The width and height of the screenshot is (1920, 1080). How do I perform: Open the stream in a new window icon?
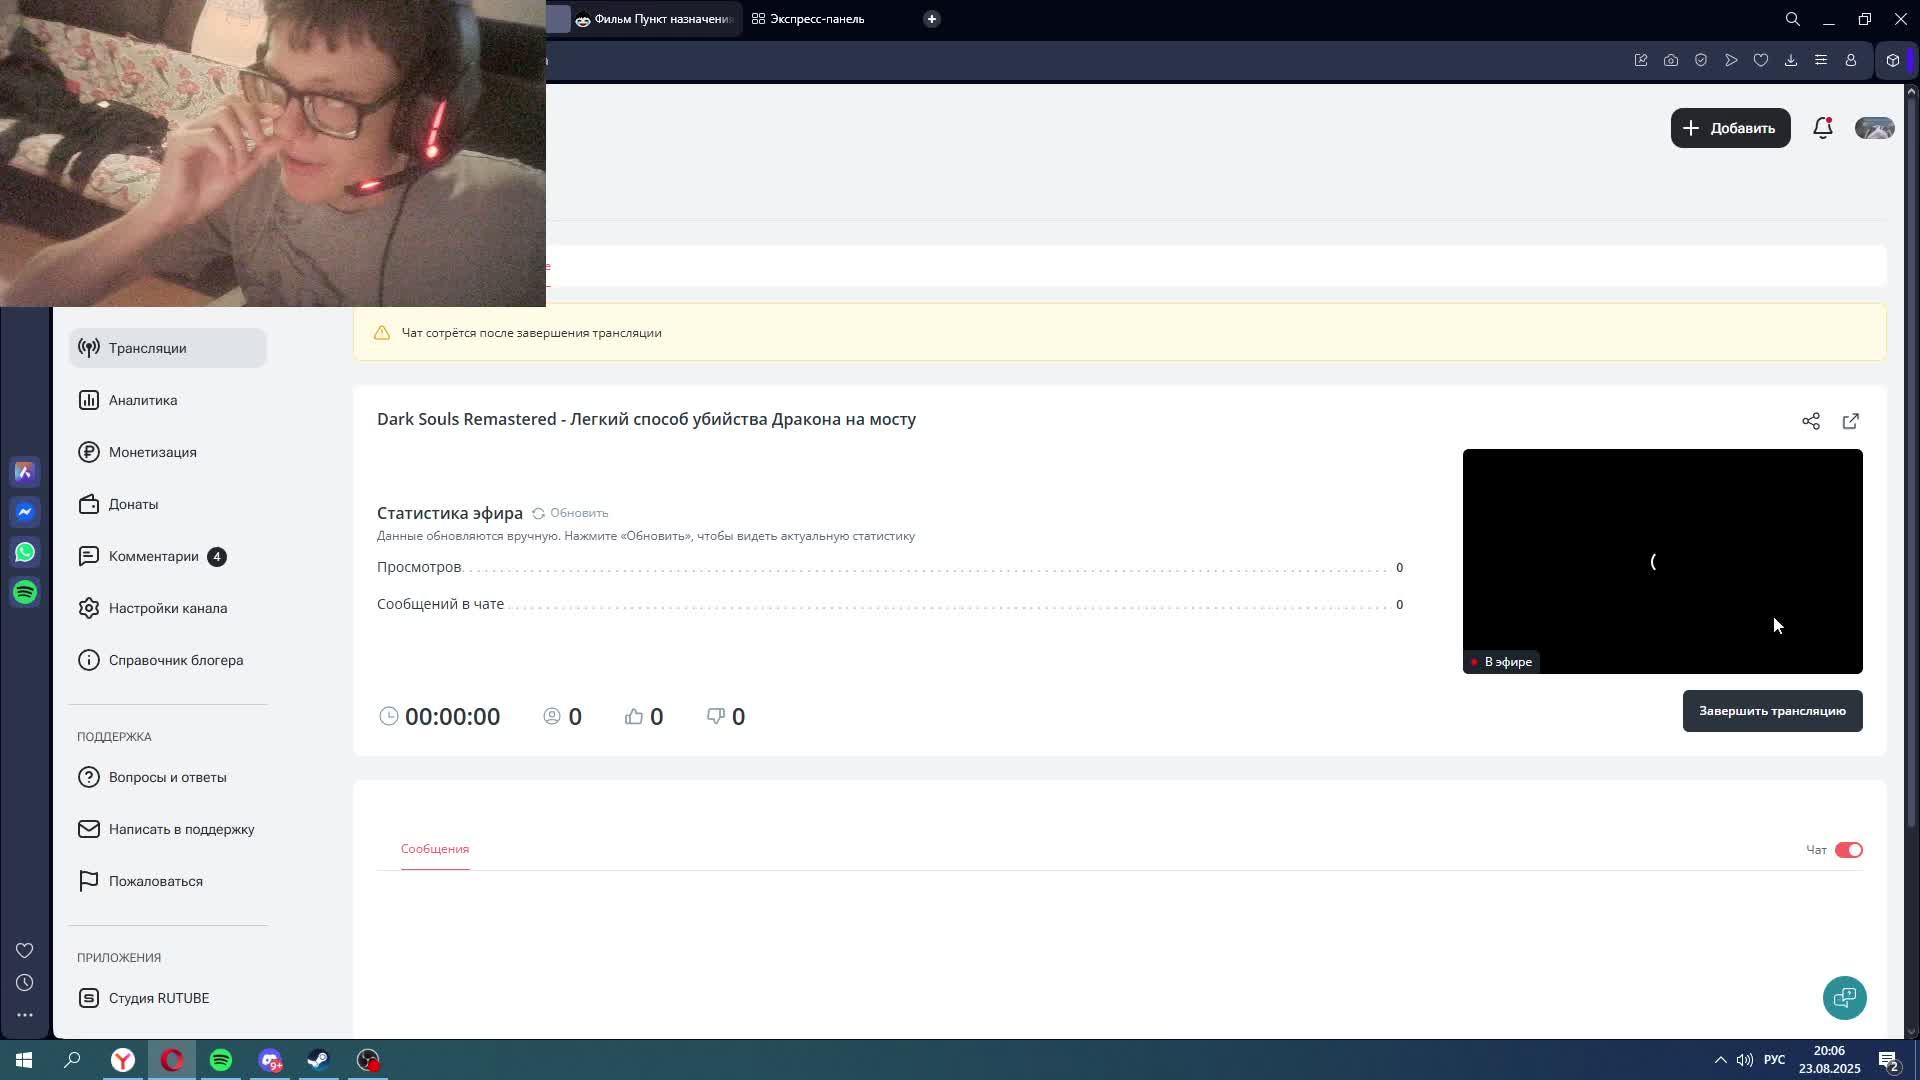point(1850,421)
